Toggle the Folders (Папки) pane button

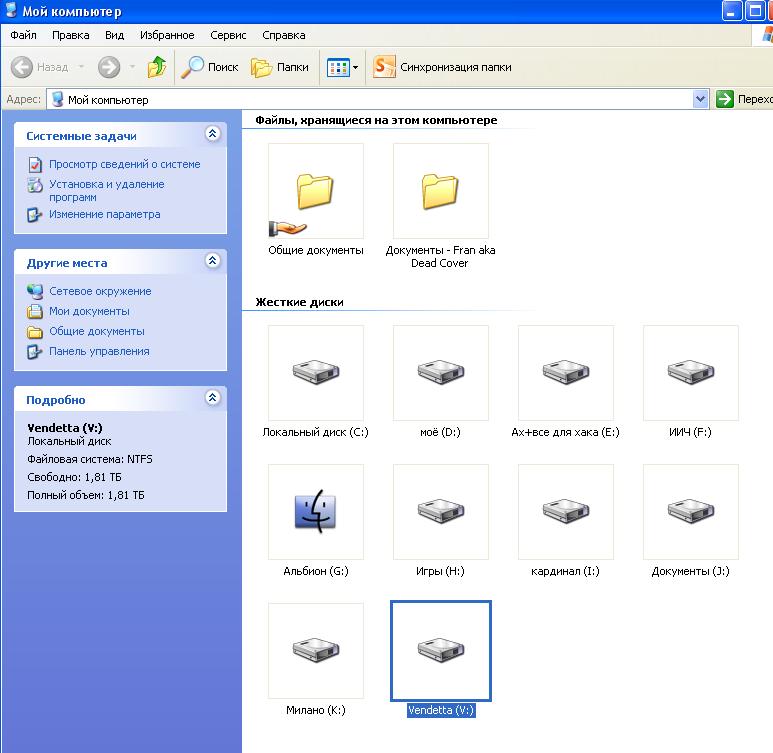(280, 67)
